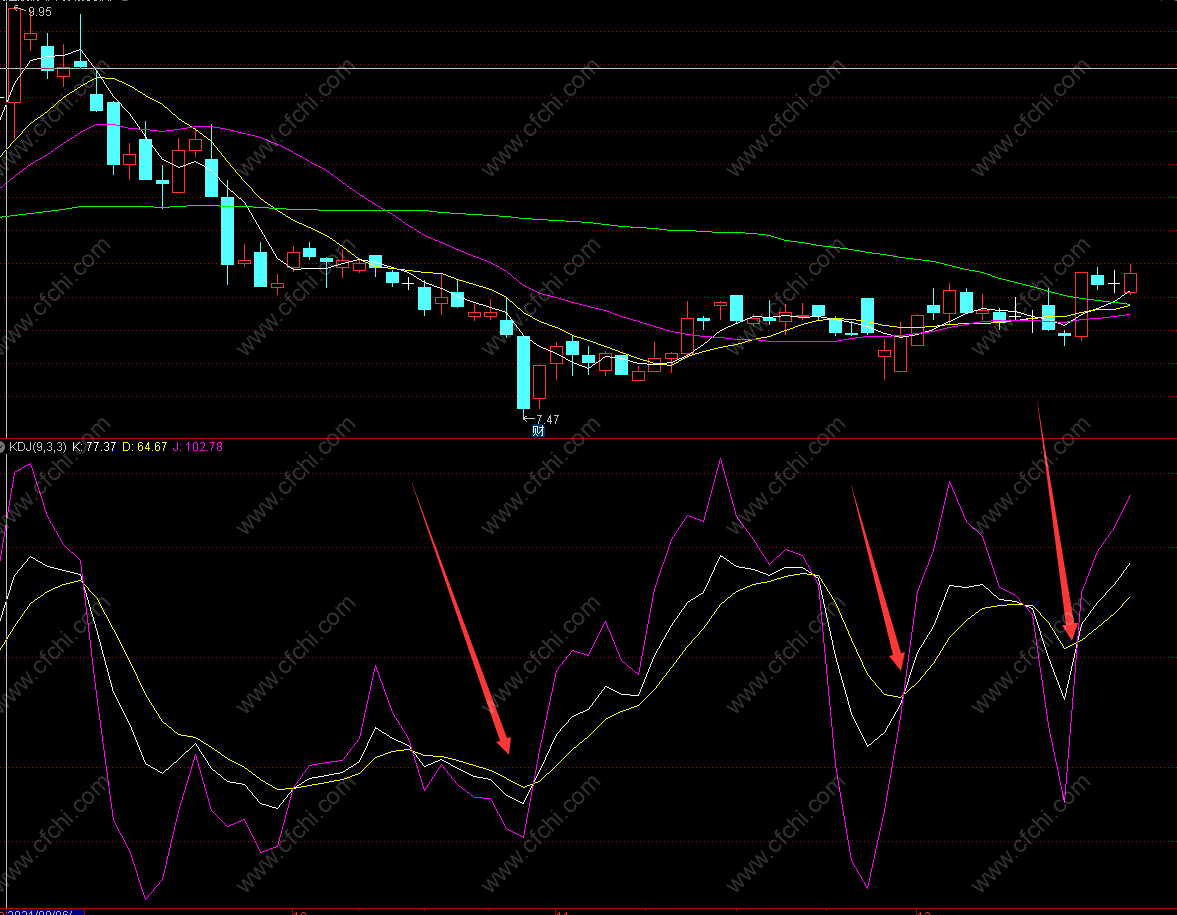Click the highlighted date label on time axis

(x=44, y=912)
